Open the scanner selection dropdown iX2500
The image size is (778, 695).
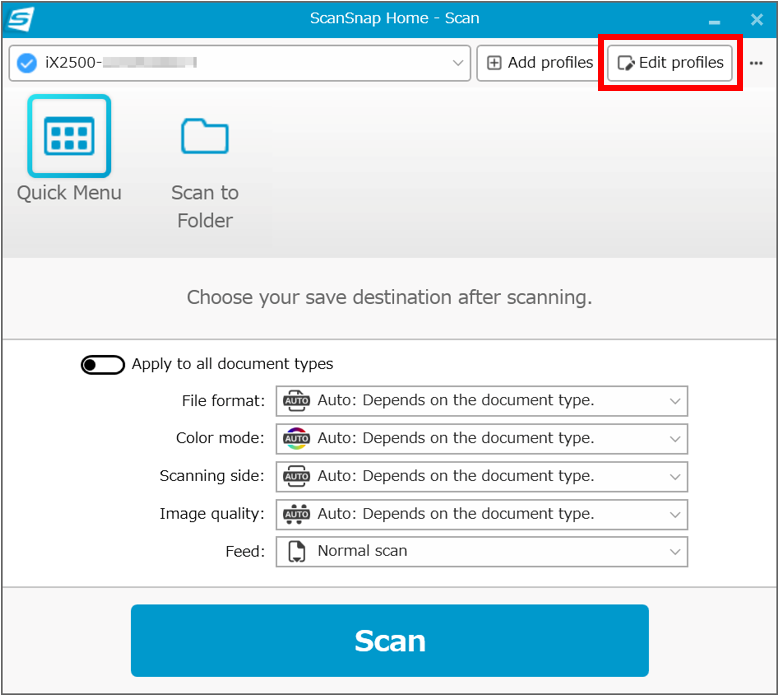[240, 63]
